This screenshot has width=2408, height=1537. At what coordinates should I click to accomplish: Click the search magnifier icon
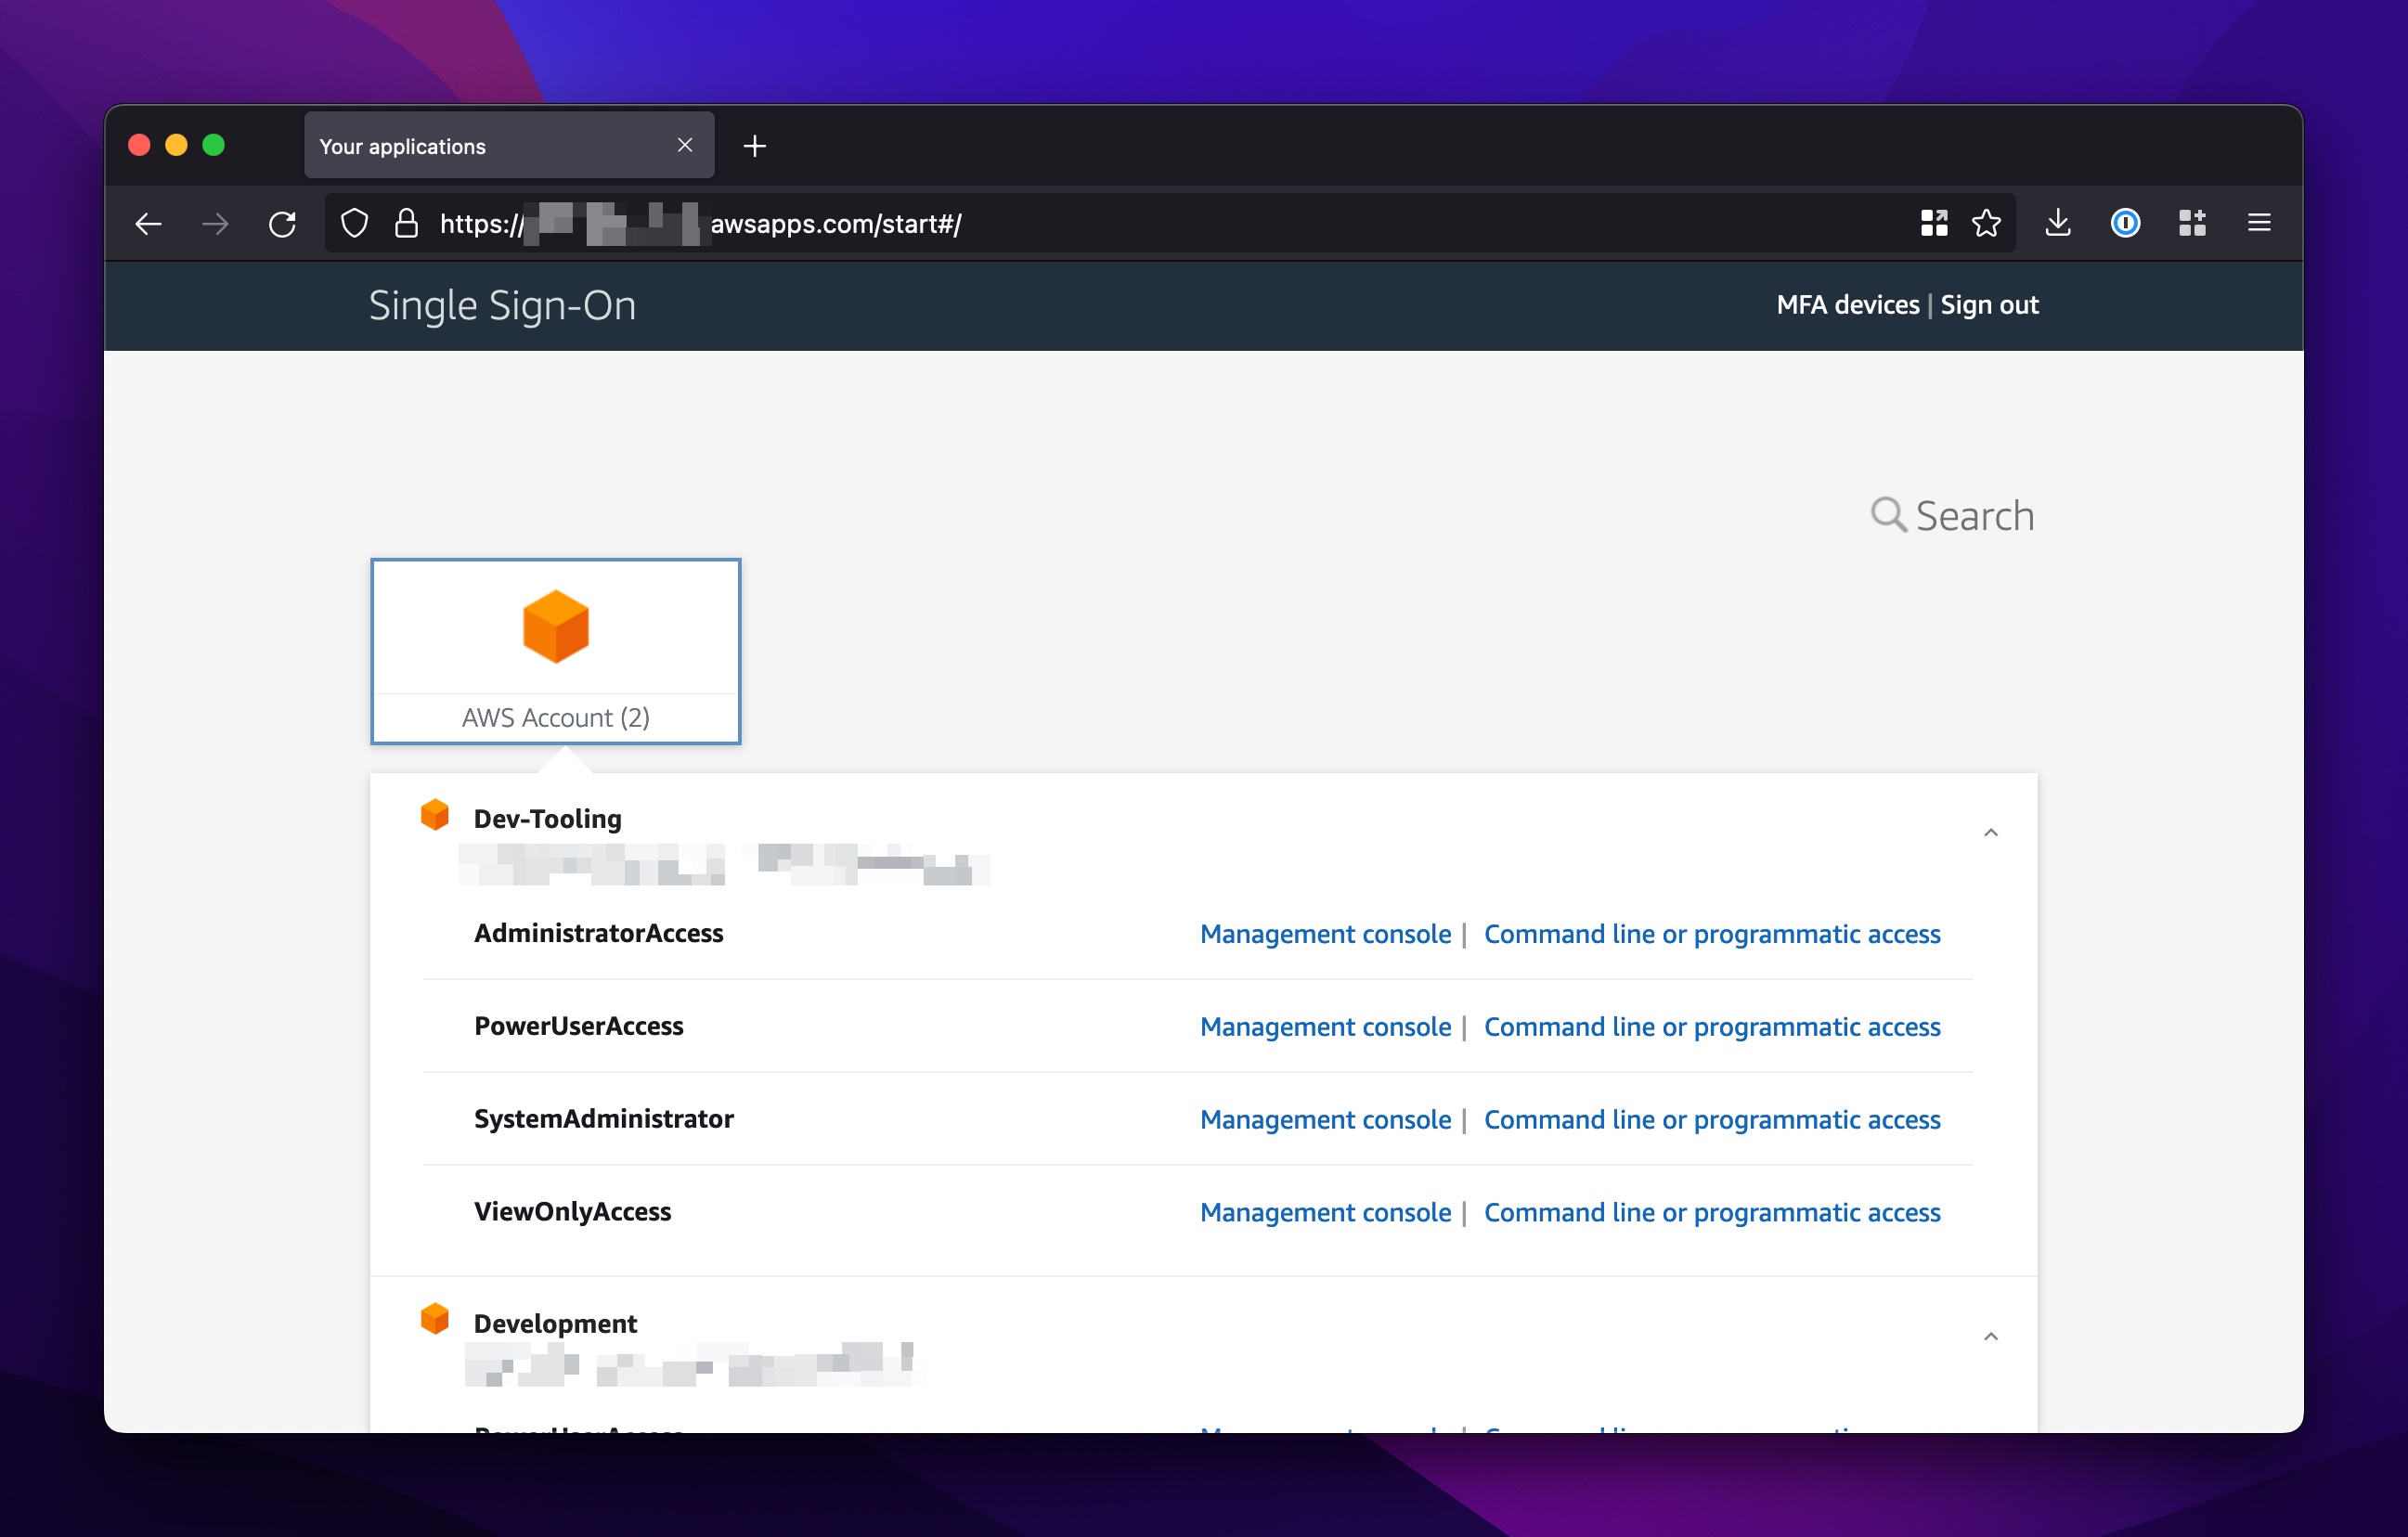click(x=1887, y=515)
